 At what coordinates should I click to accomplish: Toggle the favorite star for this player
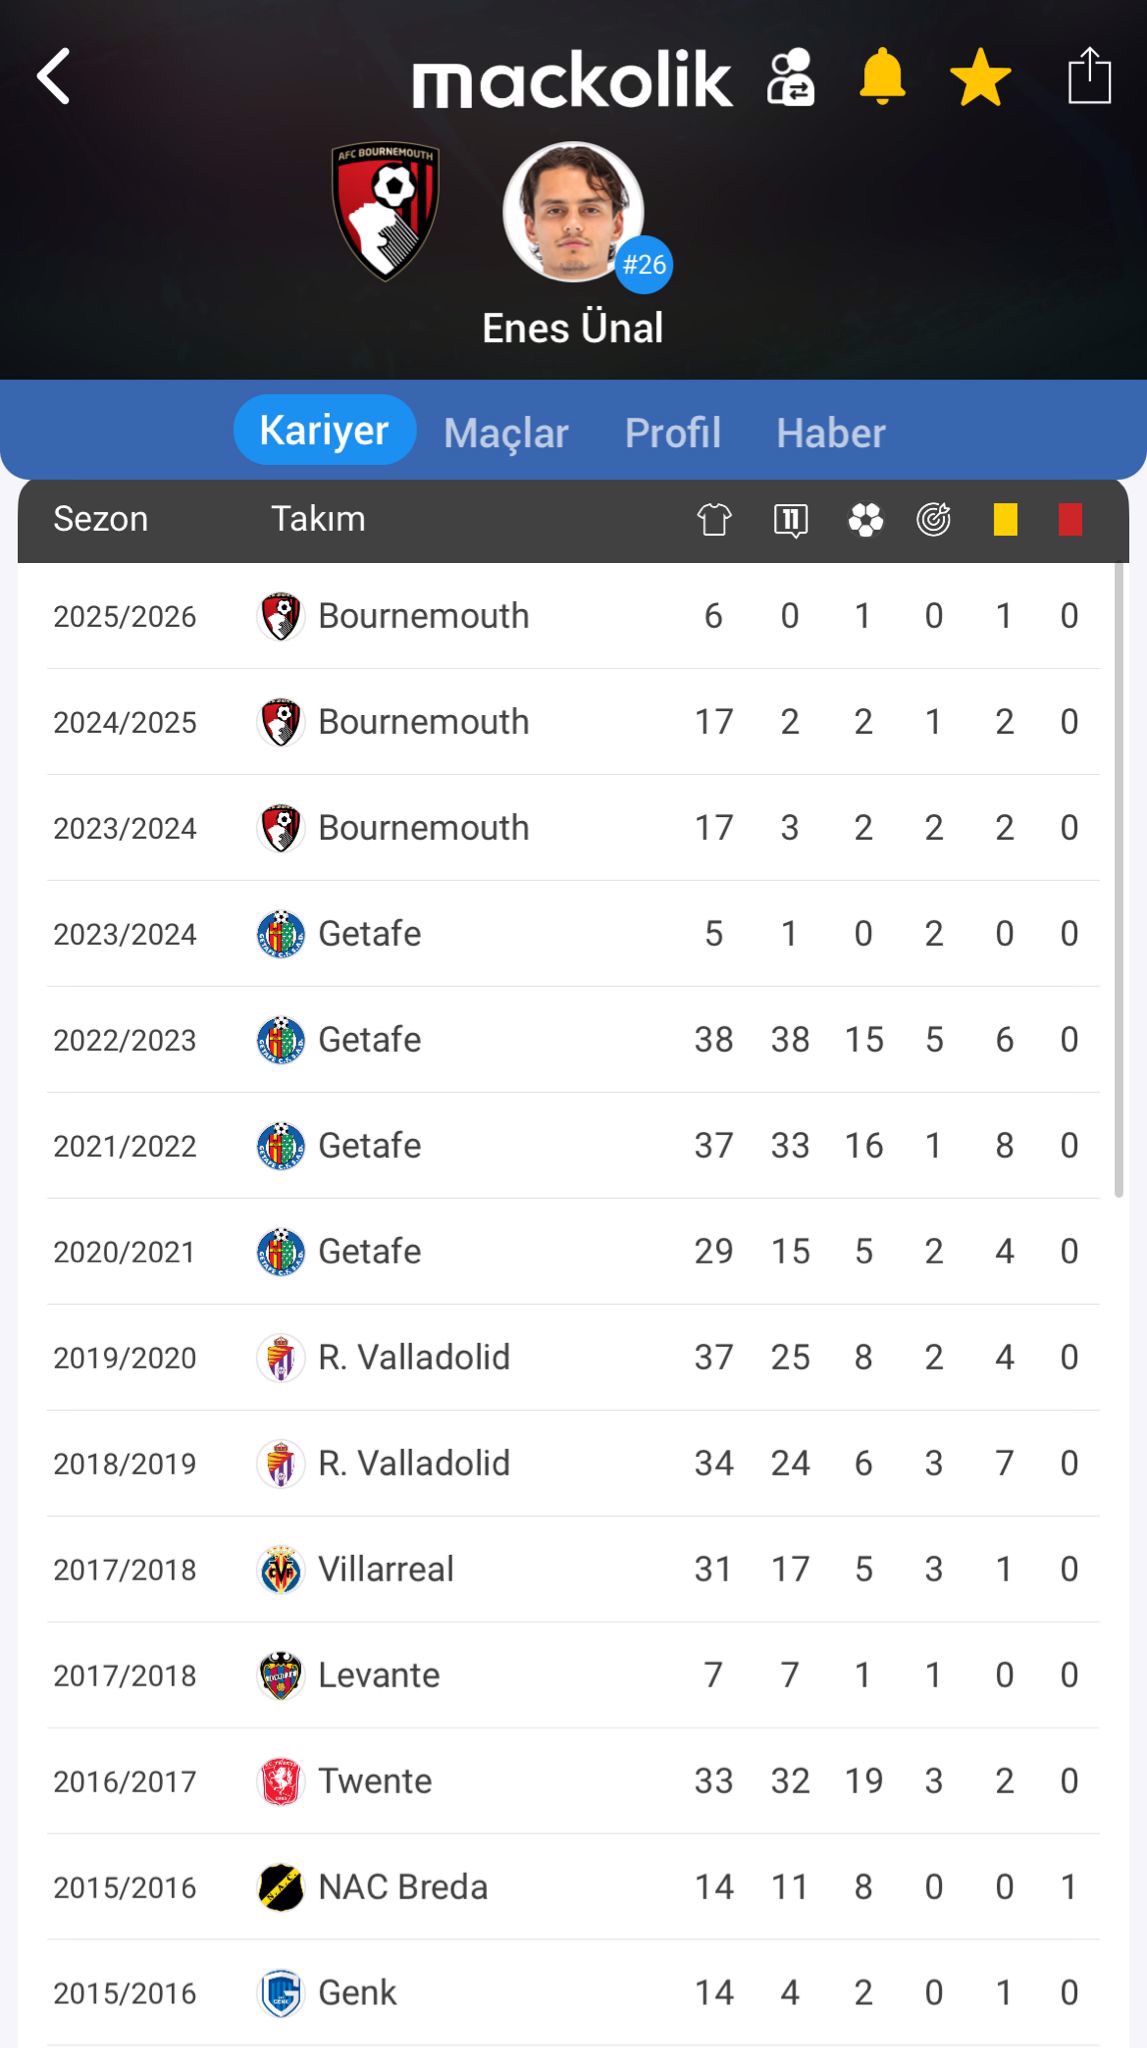point(980,78)
